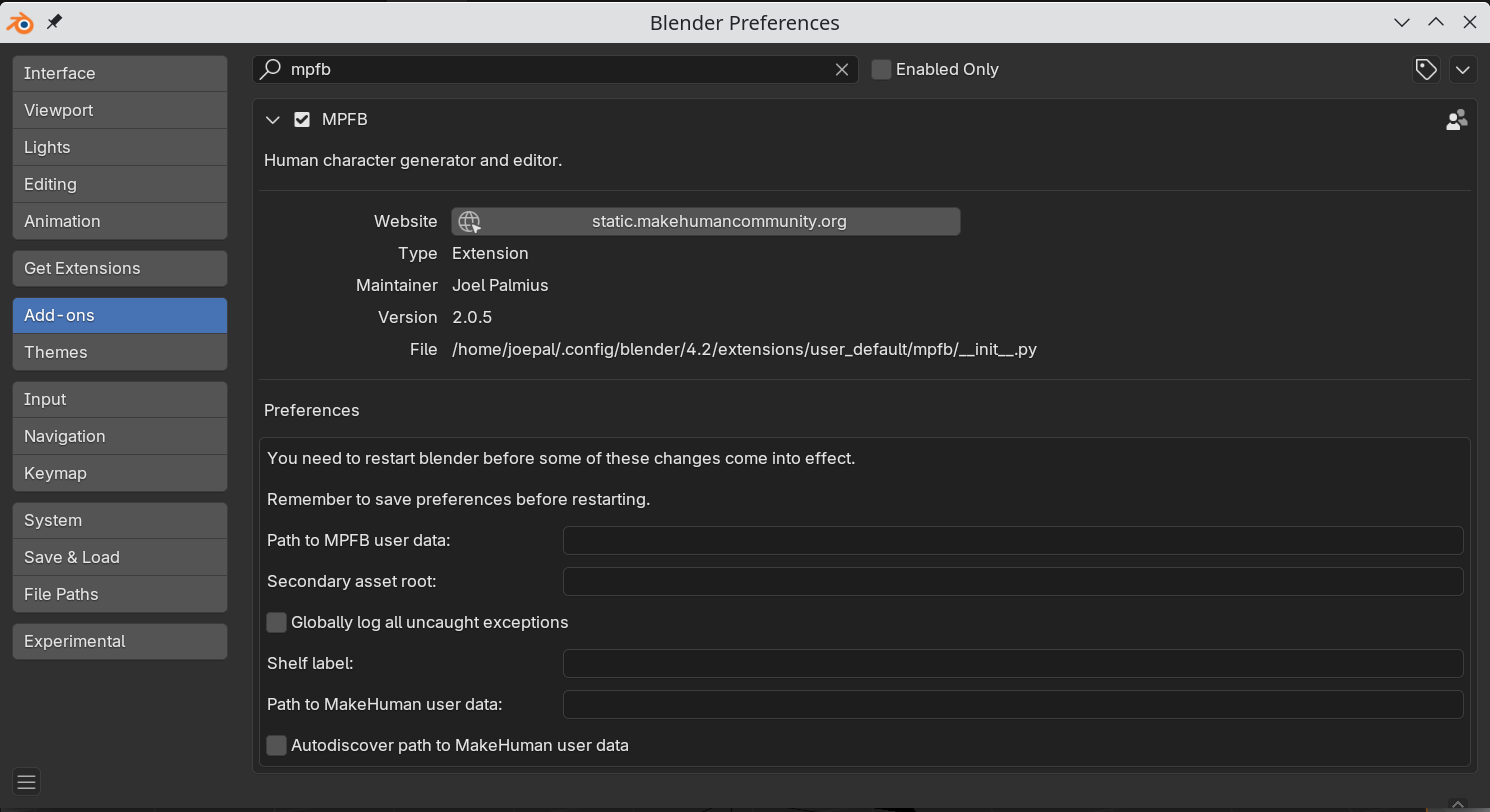Enable Autodiscover path to MakeHuman user data
Screen dimensions: 1490x812
277,745
